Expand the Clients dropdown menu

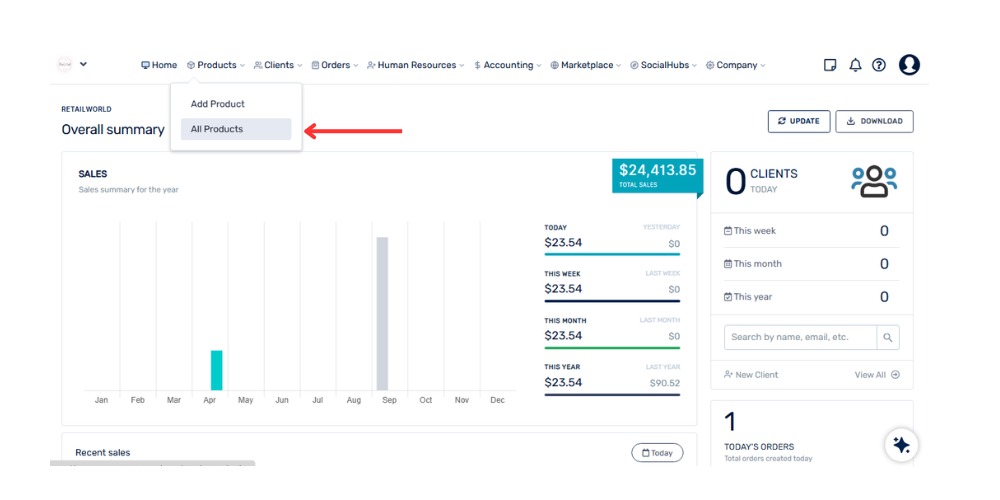point(278,65)
